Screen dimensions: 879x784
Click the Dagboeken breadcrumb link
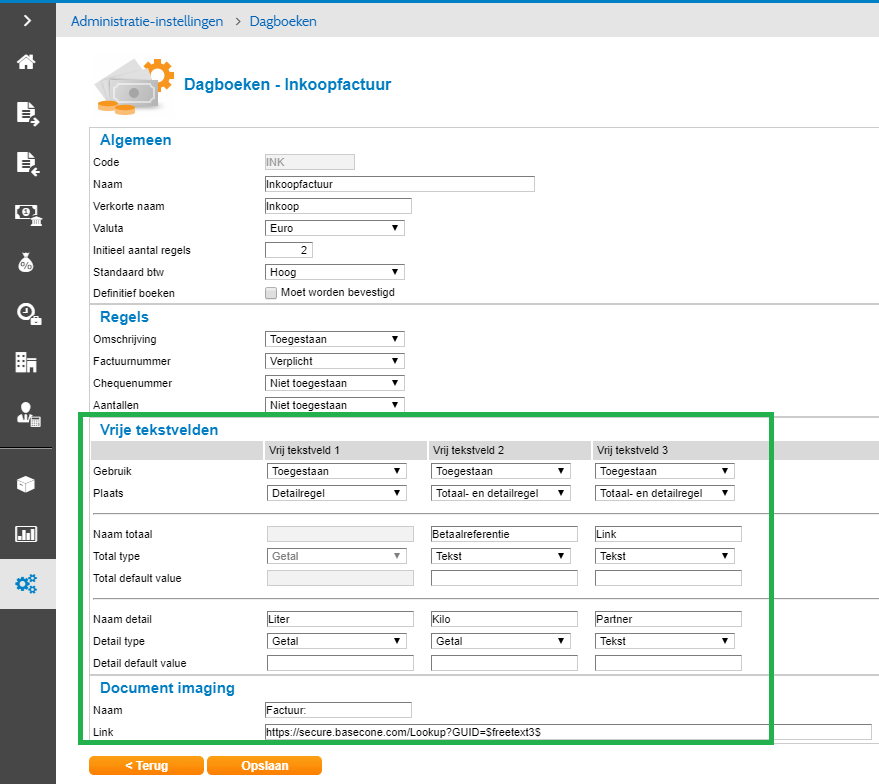click(283, 21)
